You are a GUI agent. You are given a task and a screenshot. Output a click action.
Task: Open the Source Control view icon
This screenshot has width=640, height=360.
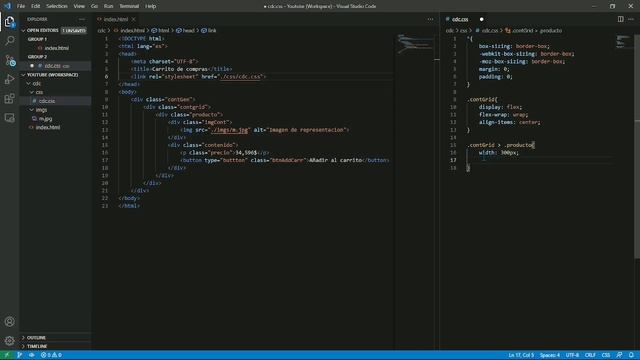[9, 60]
